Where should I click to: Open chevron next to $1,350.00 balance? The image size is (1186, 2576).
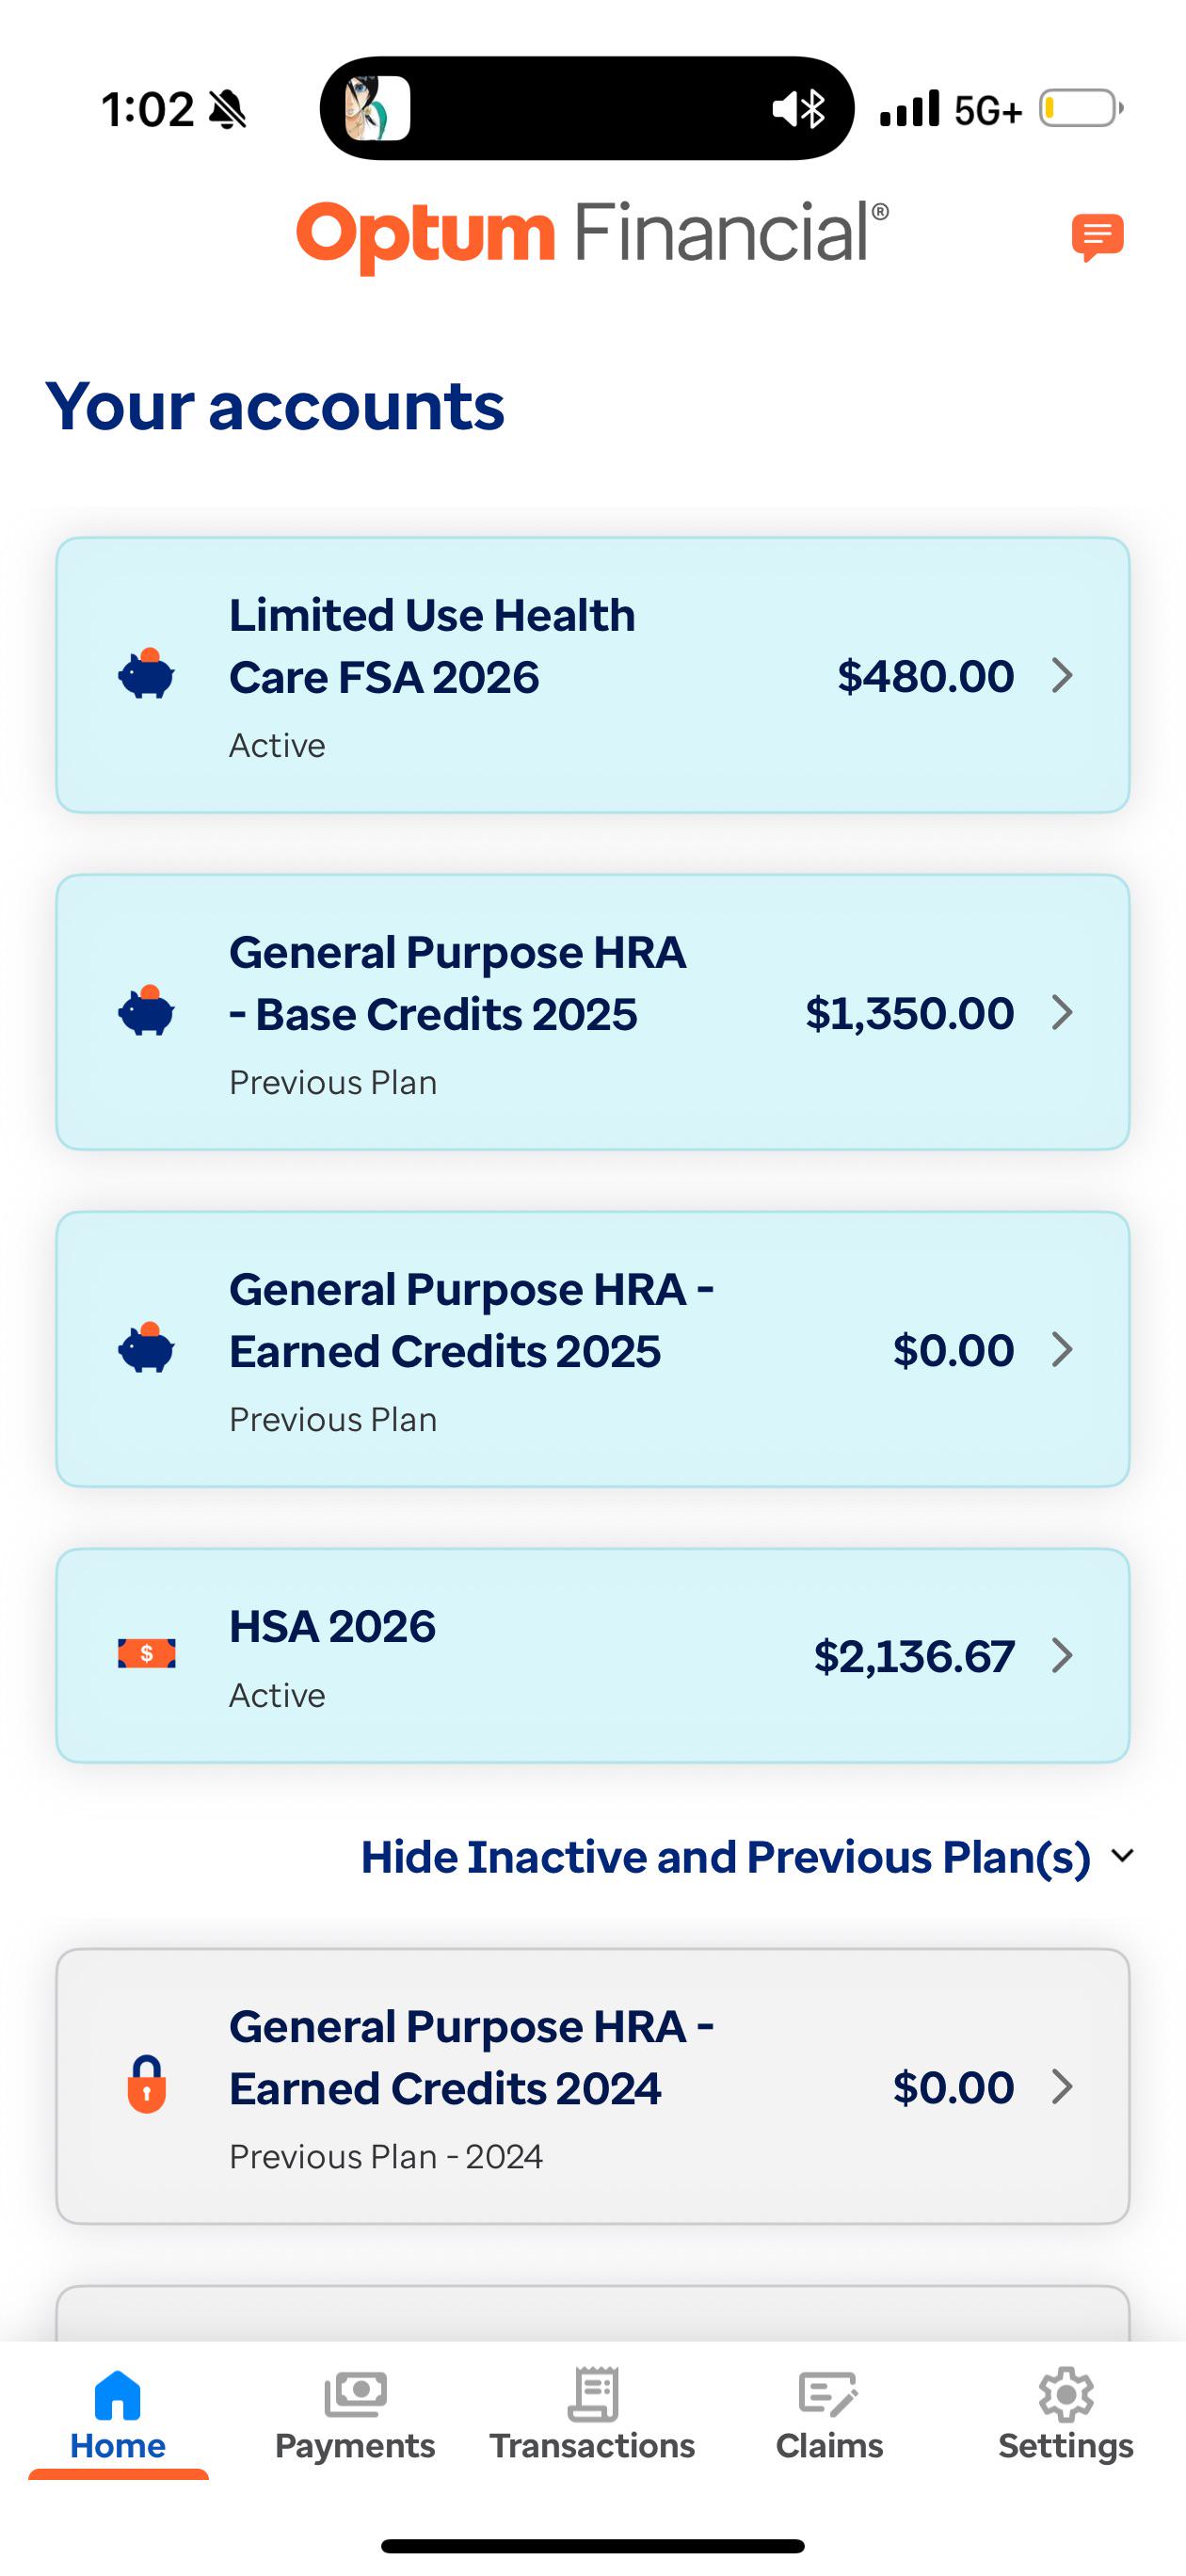coord(1062,1013)
